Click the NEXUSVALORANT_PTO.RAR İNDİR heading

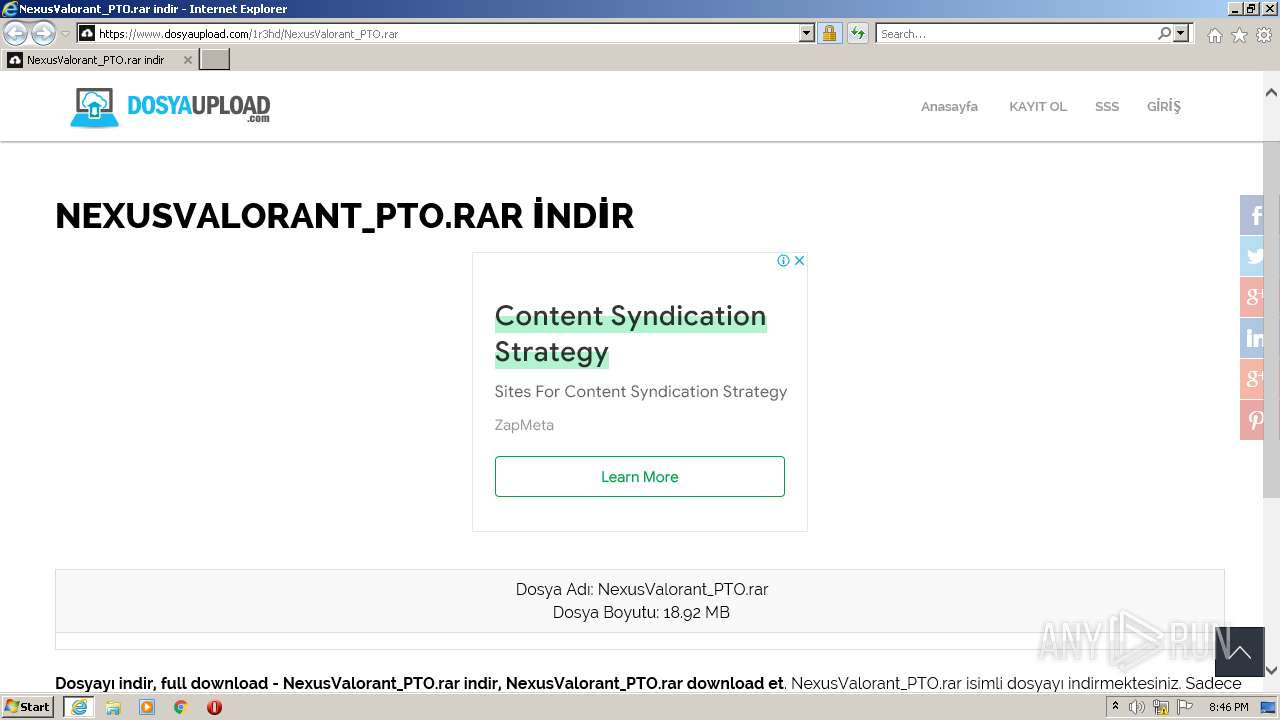click(x=344, y=216)
